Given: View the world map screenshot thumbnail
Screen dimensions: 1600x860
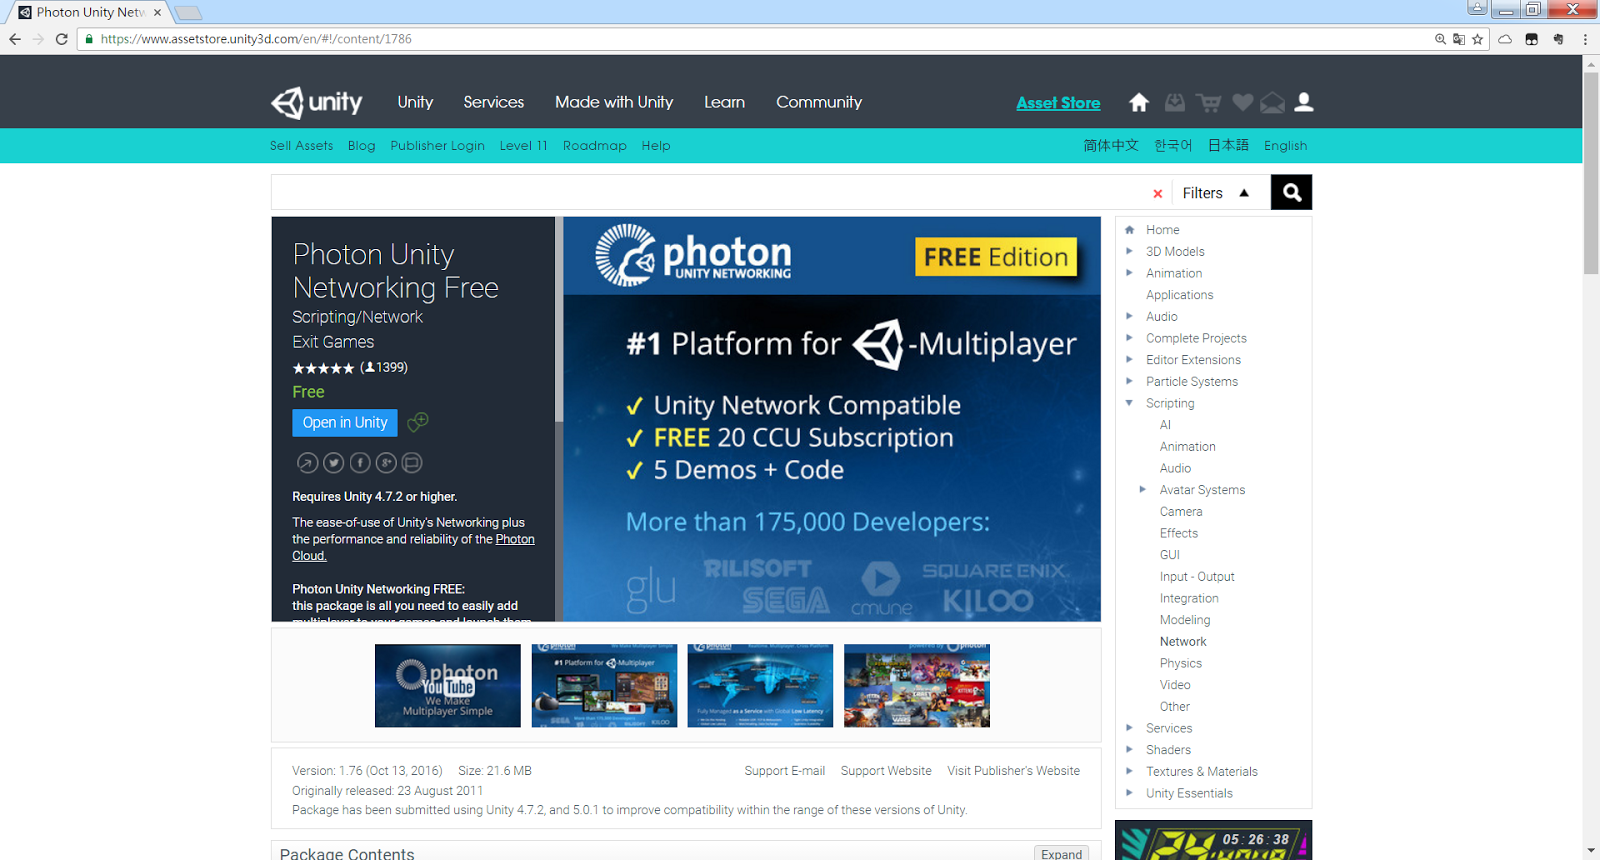Looking at the screenshot, I should pyautogui.click(x=760, y=685).
